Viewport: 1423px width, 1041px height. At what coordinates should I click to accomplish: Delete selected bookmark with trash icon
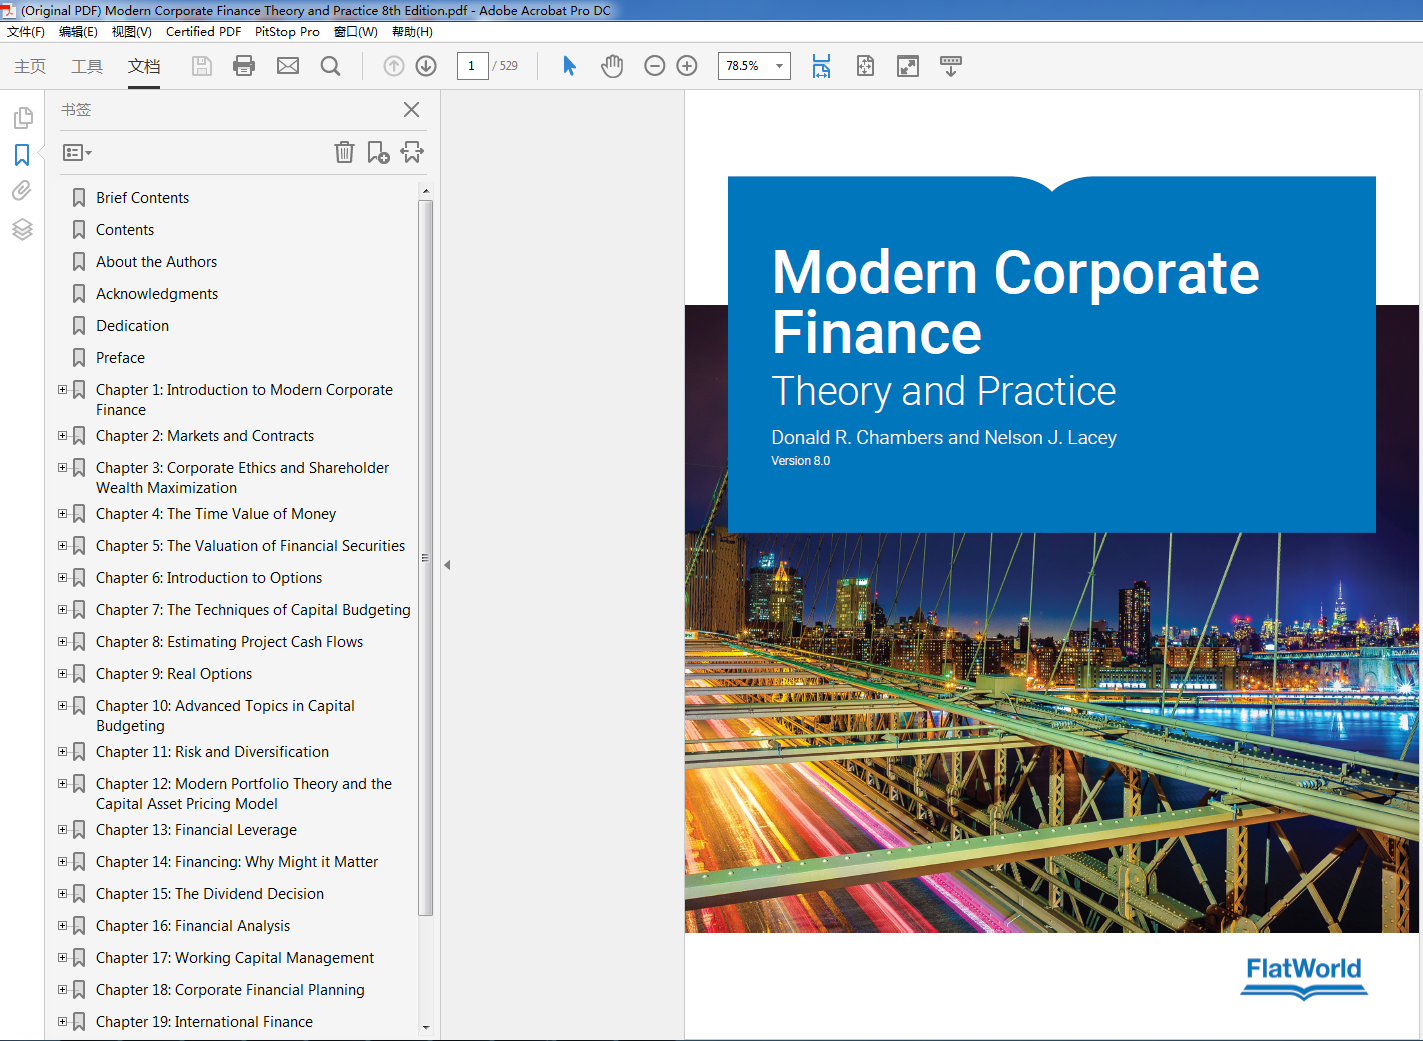coord(344,152)
